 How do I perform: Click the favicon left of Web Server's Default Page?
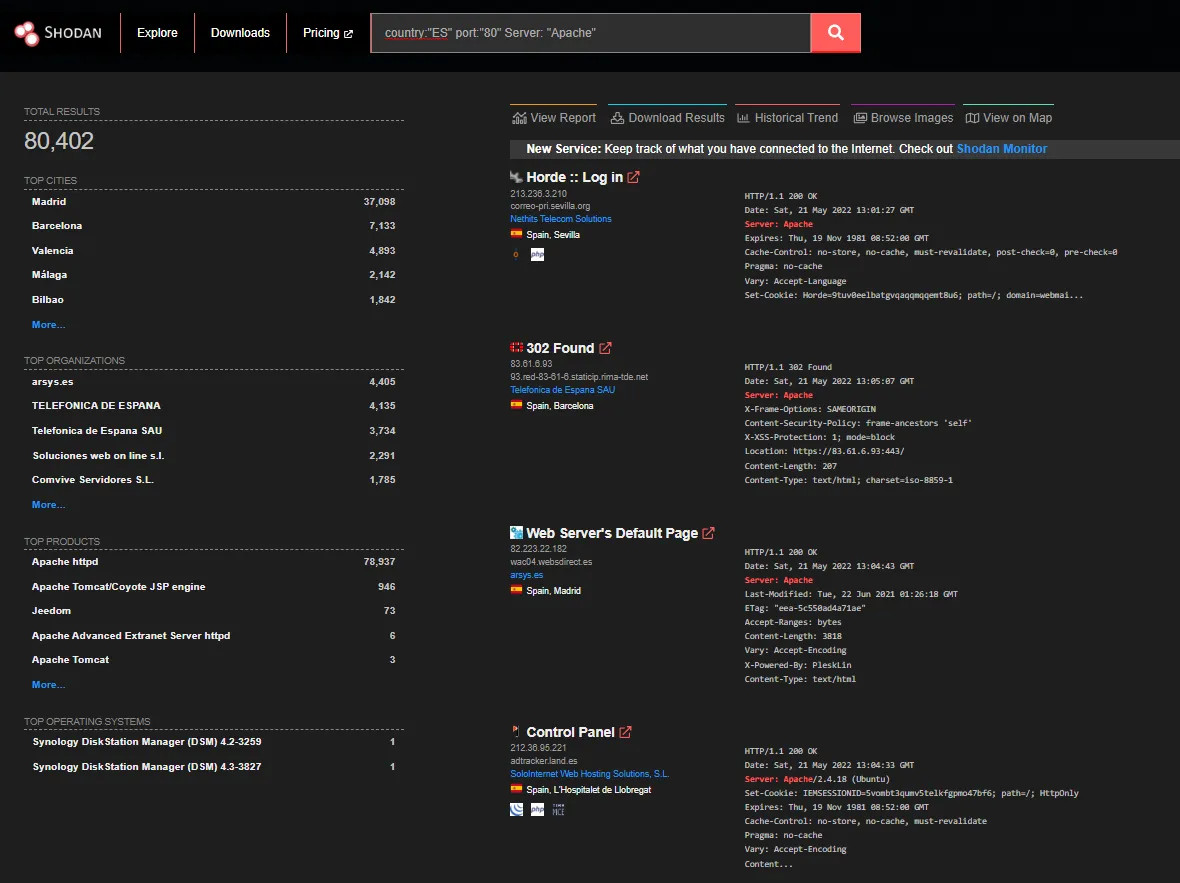[516, 533]
